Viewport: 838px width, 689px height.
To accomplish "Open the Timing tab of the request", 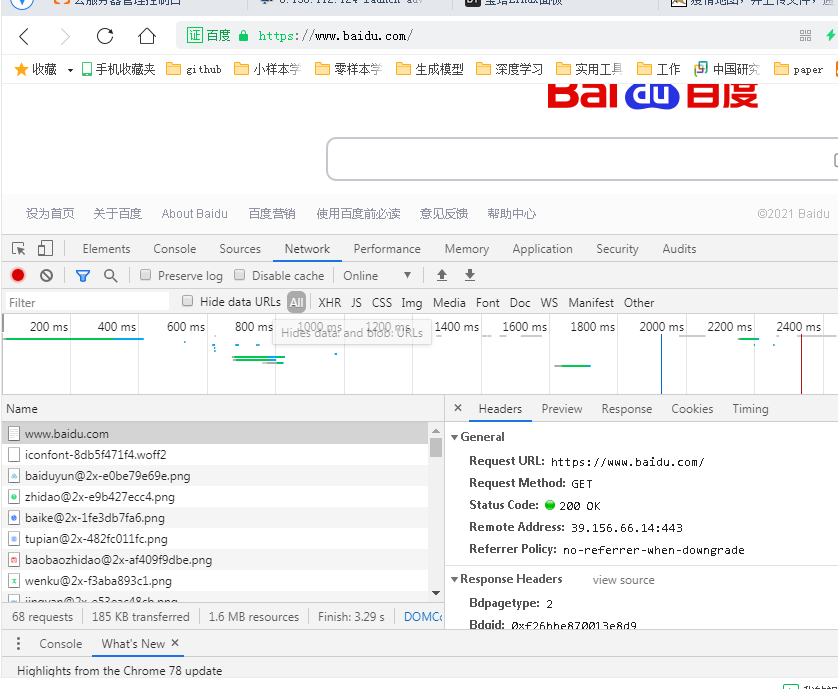I will [x=750, y=408].
